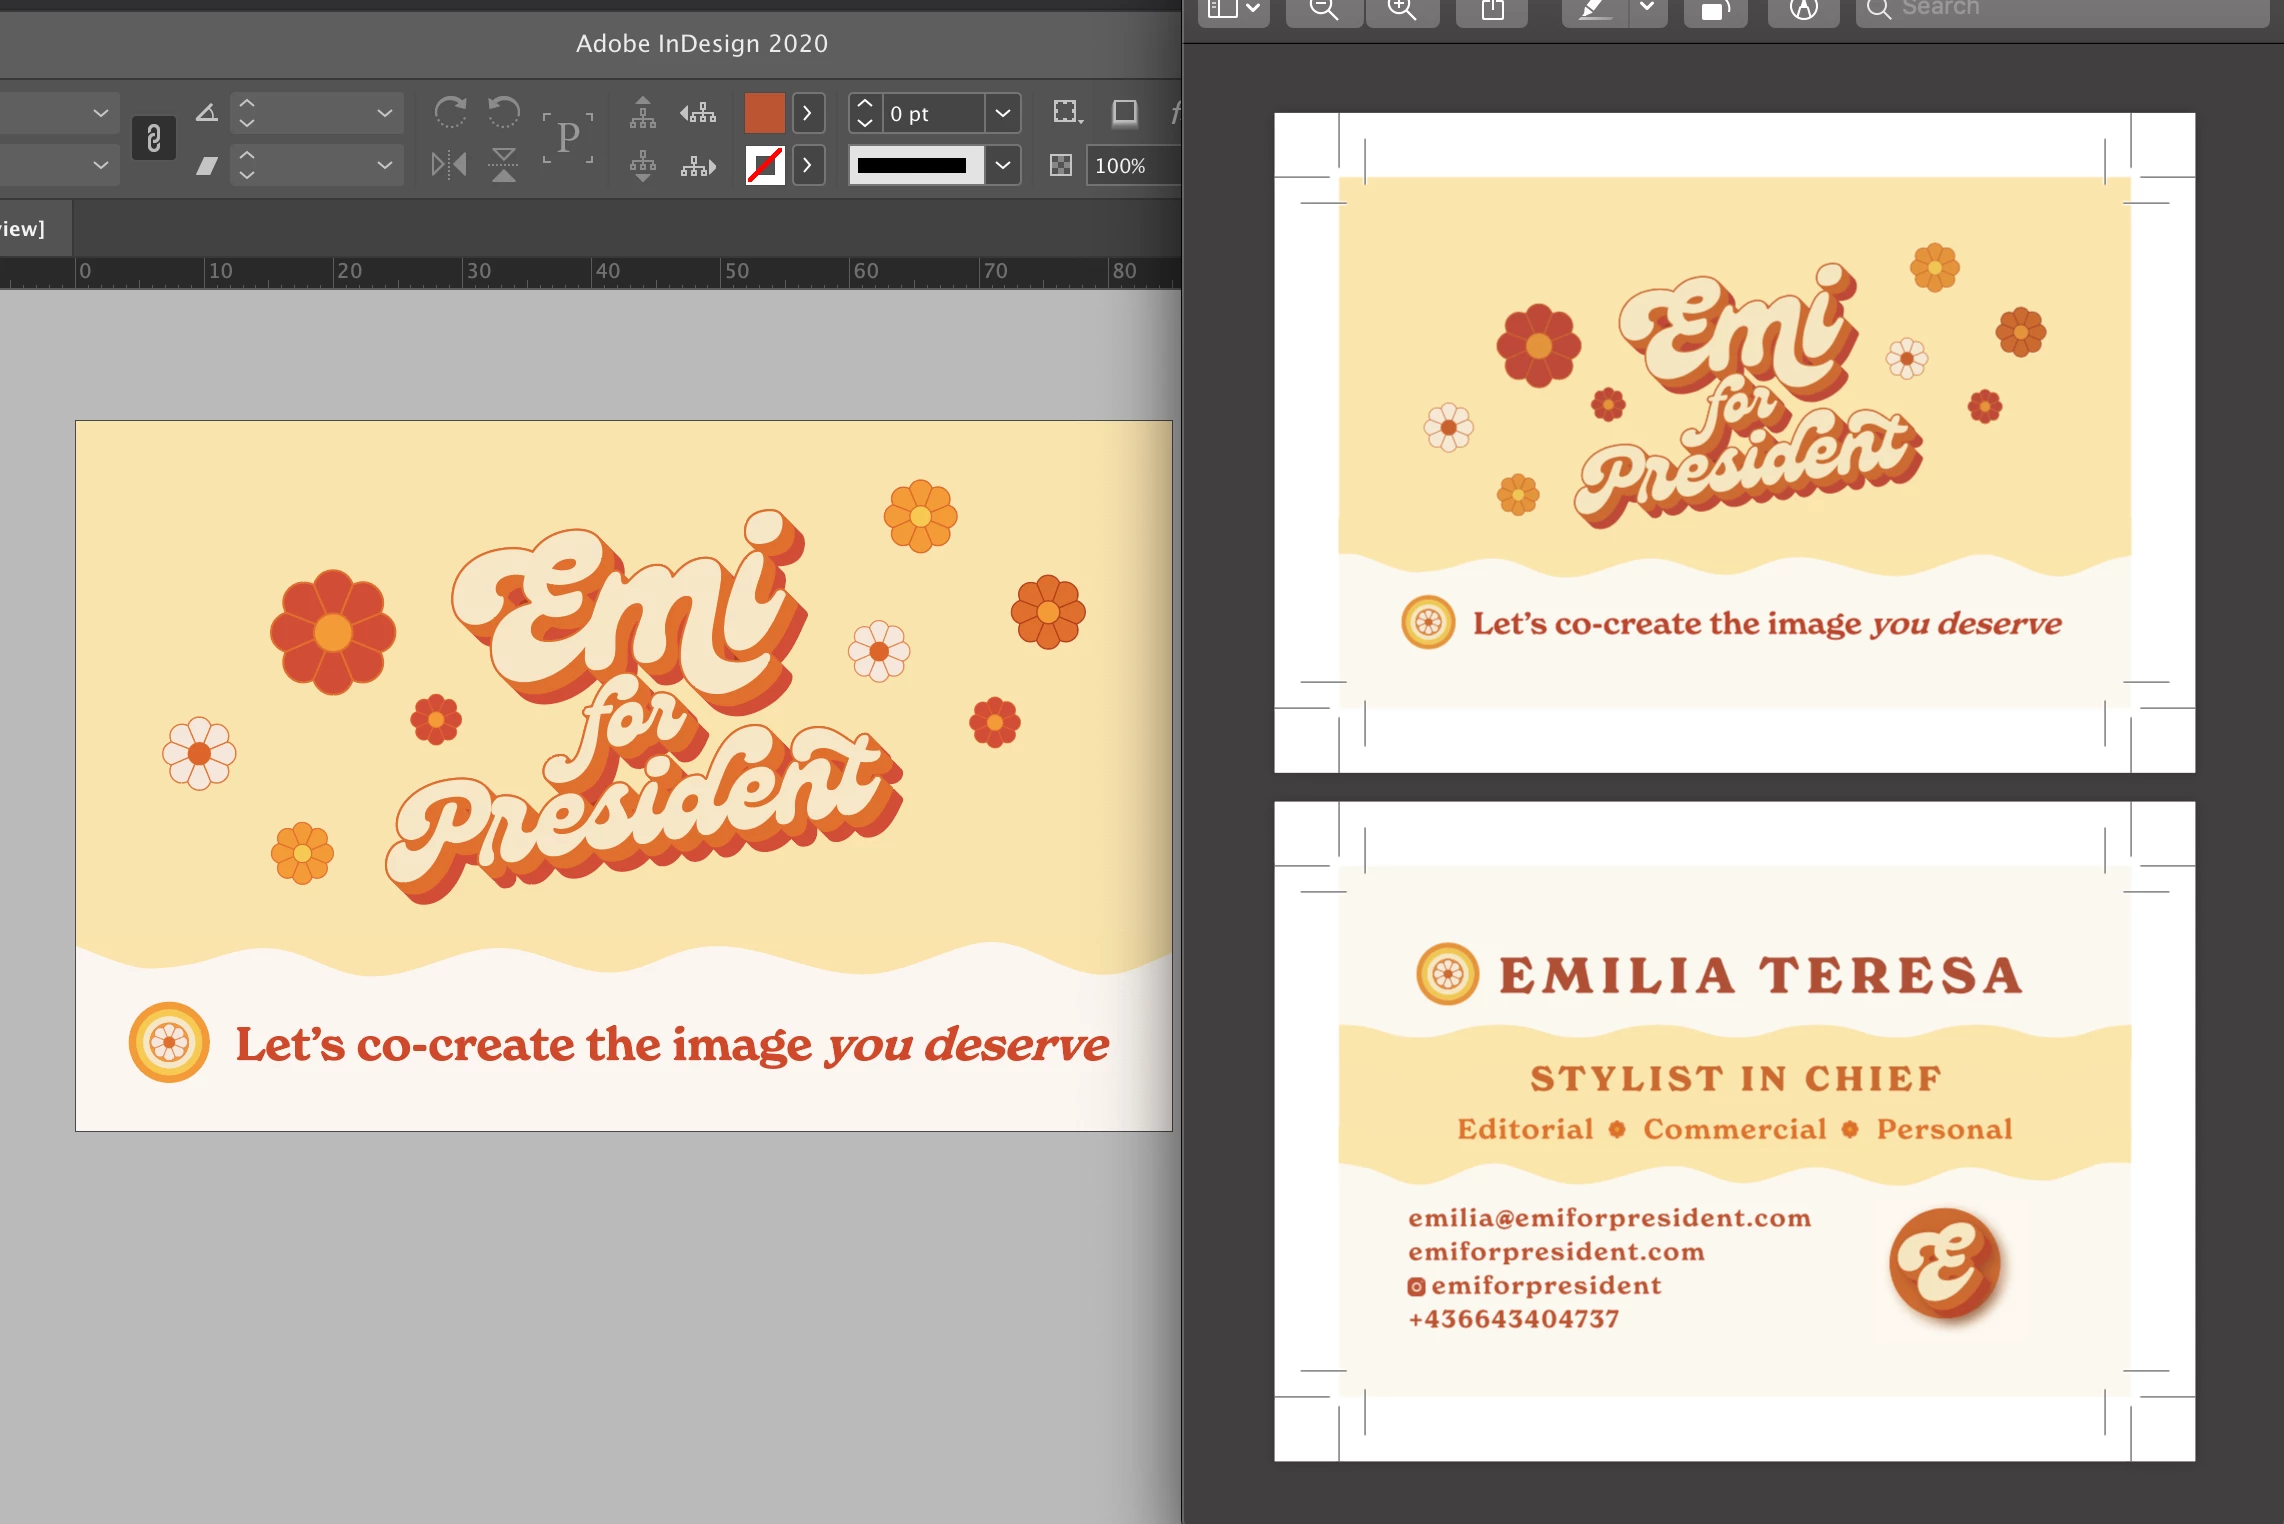
Task: Open the sidebar view menu in Preview
Action: click(x=1233, y=10)
